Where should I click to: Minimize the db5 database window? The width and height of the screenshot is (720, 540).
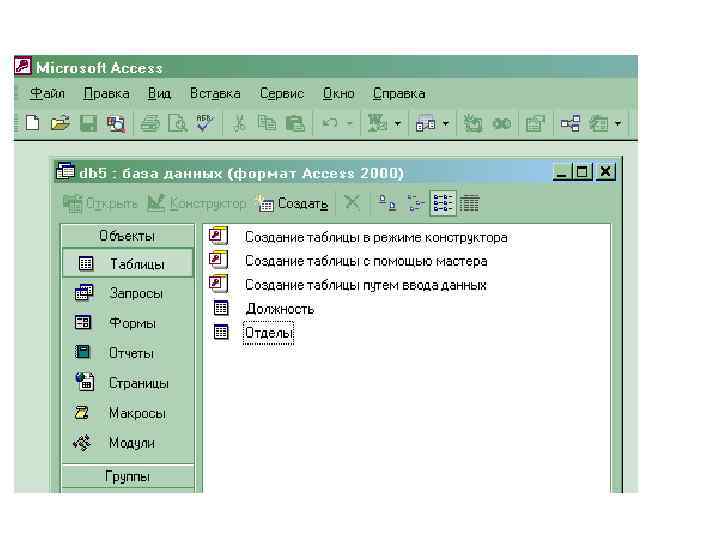[561, 172]
